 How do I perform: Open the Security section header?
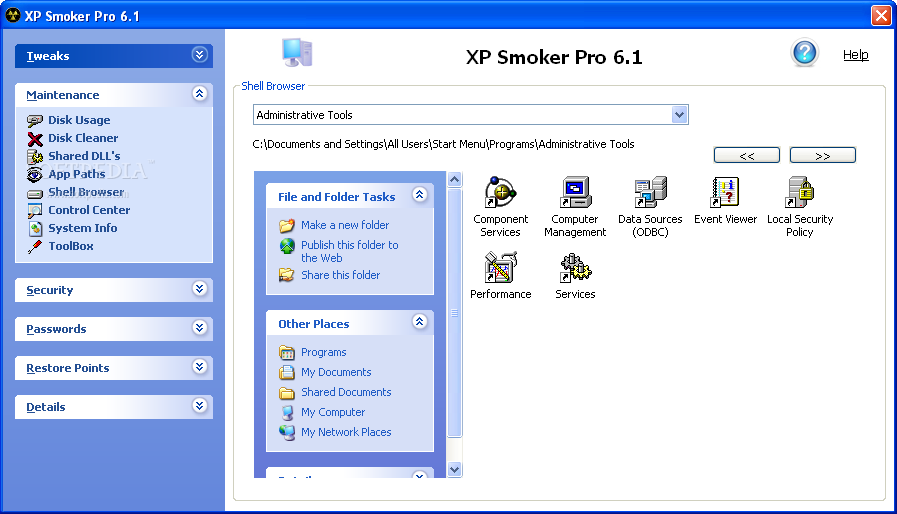coord(114,290)
